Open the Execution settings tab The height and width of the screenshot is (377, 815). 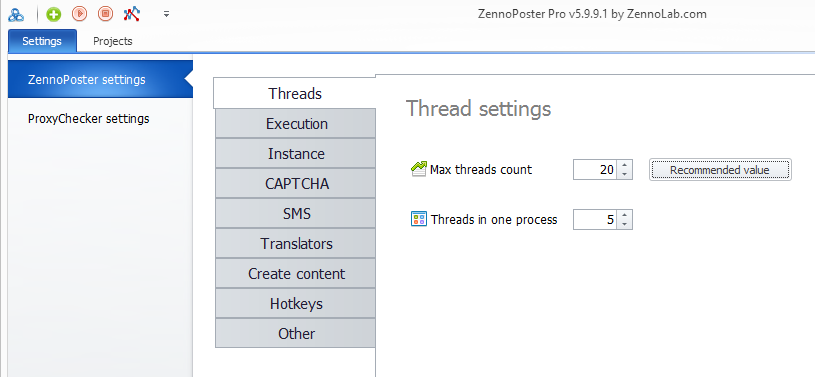295,124
